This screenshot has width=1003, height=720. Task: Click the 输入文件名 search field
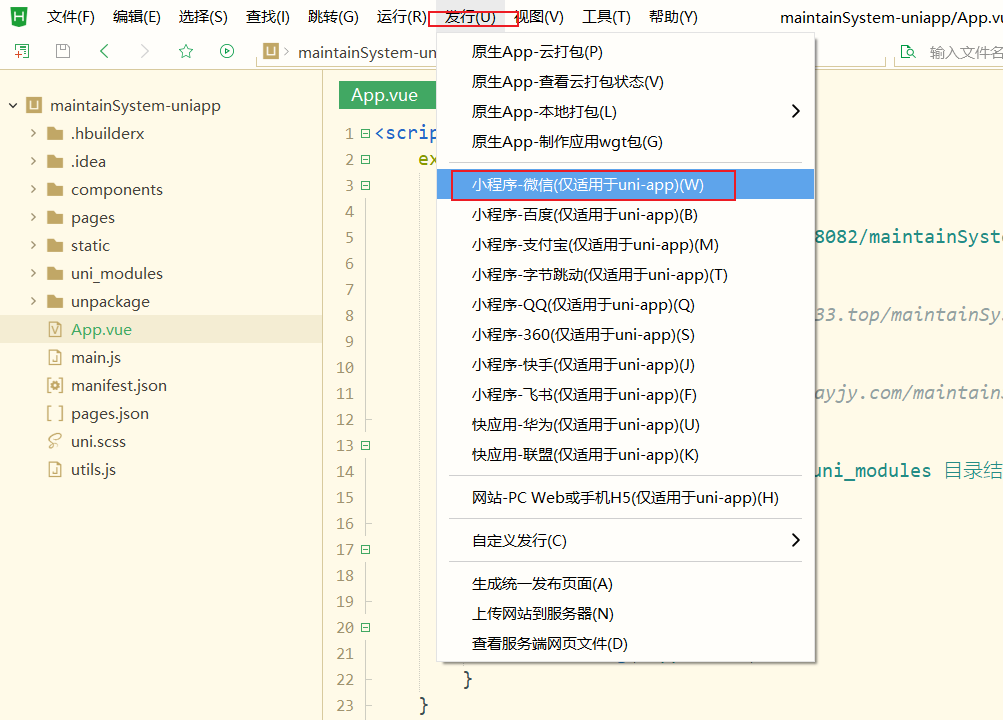(x=965, y=52)
